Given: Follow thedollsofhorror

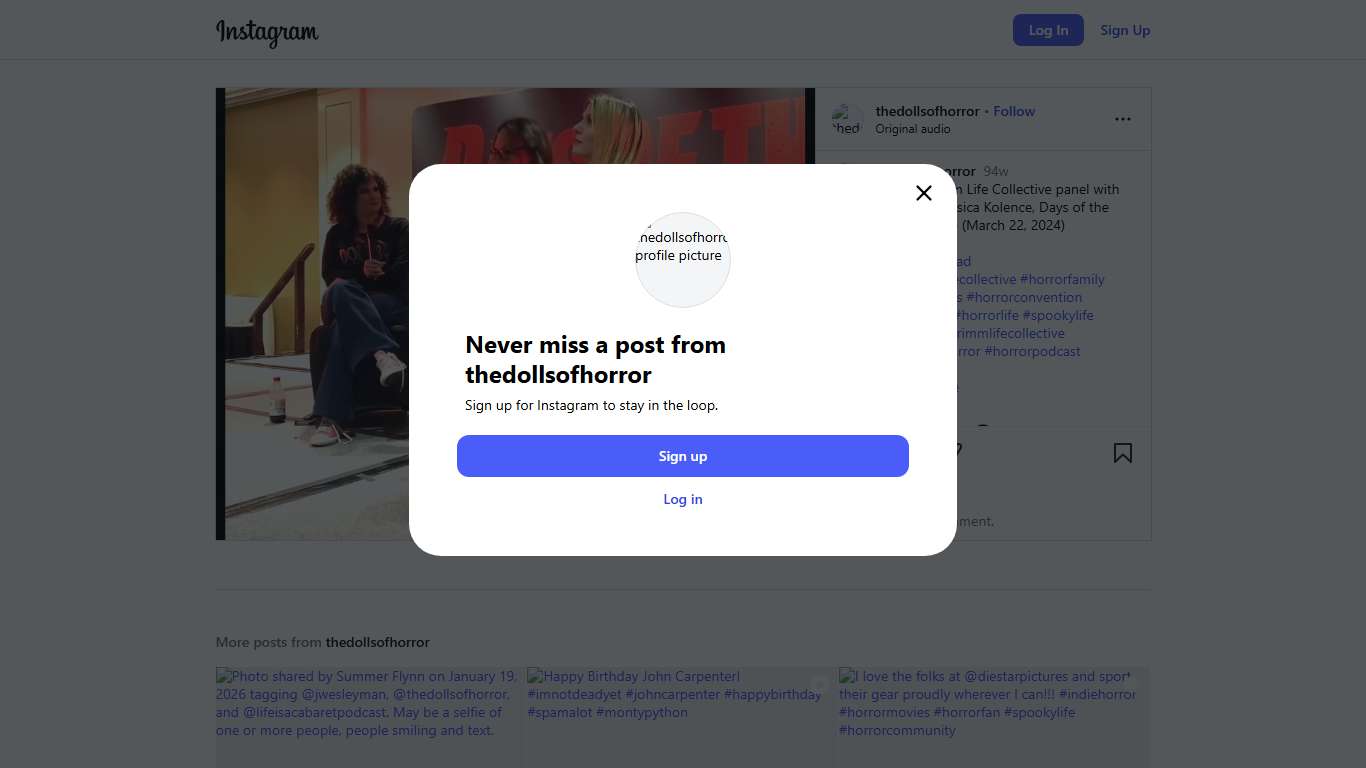Looking at the screenshot, I should [x=1014, y=111].
